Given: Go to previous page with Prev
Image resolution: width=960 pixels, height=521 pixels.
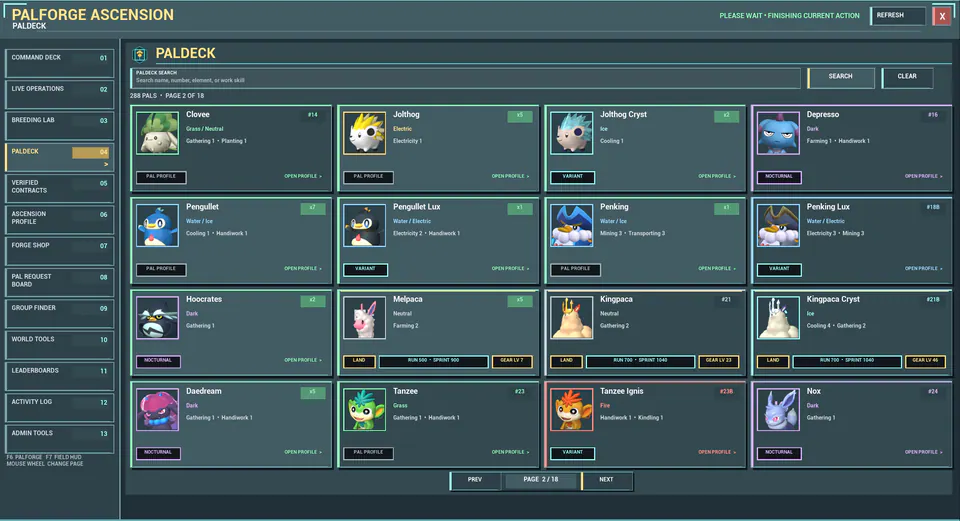Looking at the screenshot, I should click(475, 481).
